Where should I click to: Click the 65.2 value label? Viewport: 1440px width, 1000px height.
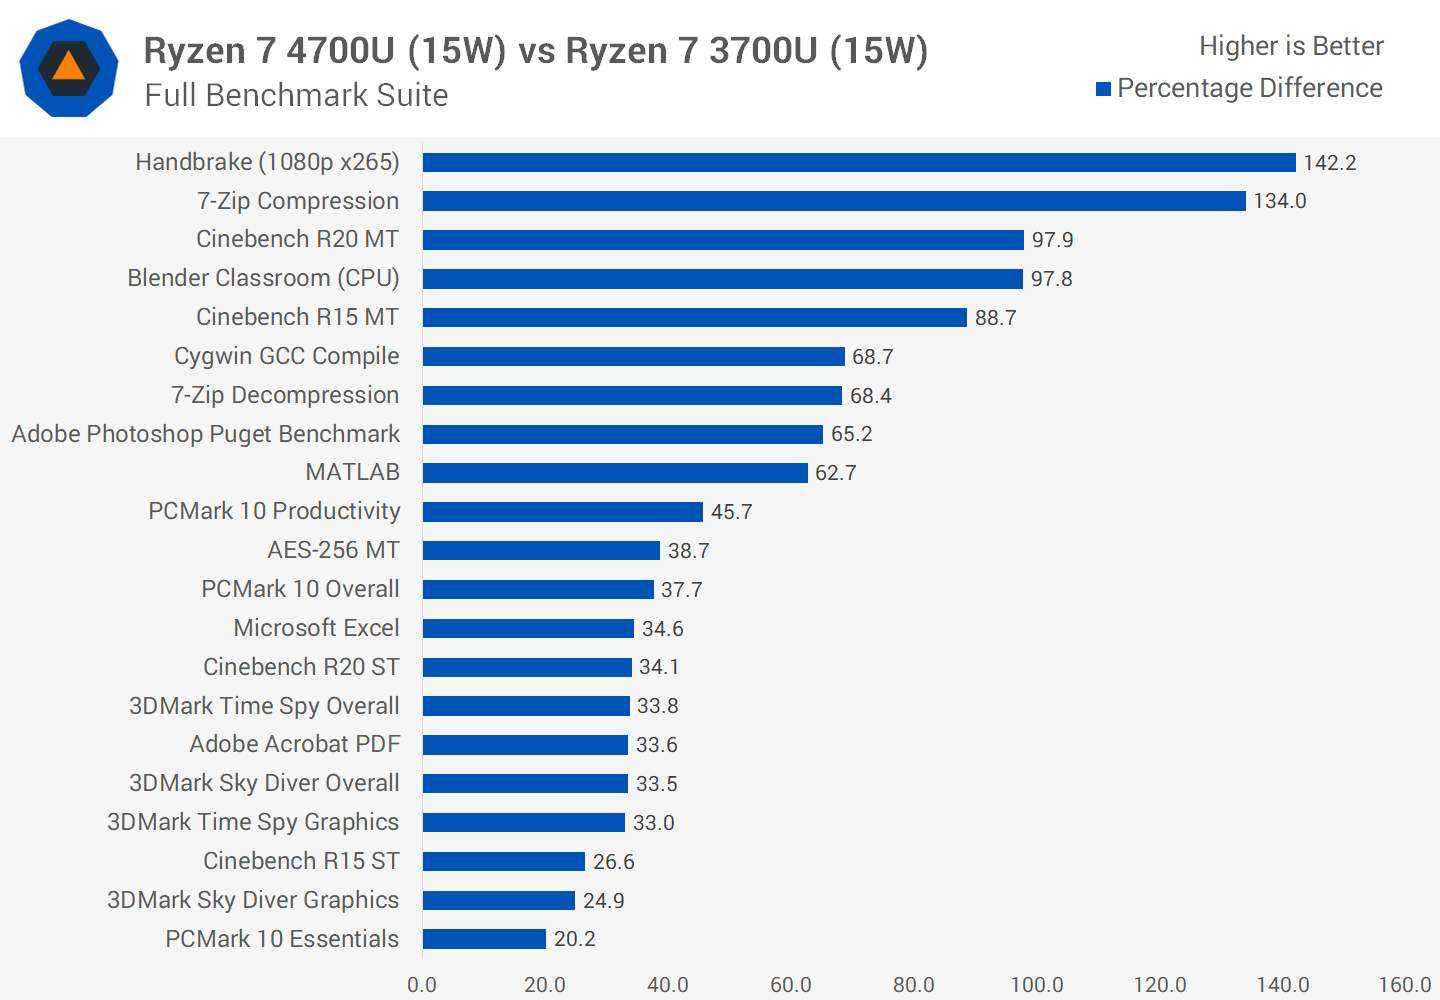(x=852, y=434)
